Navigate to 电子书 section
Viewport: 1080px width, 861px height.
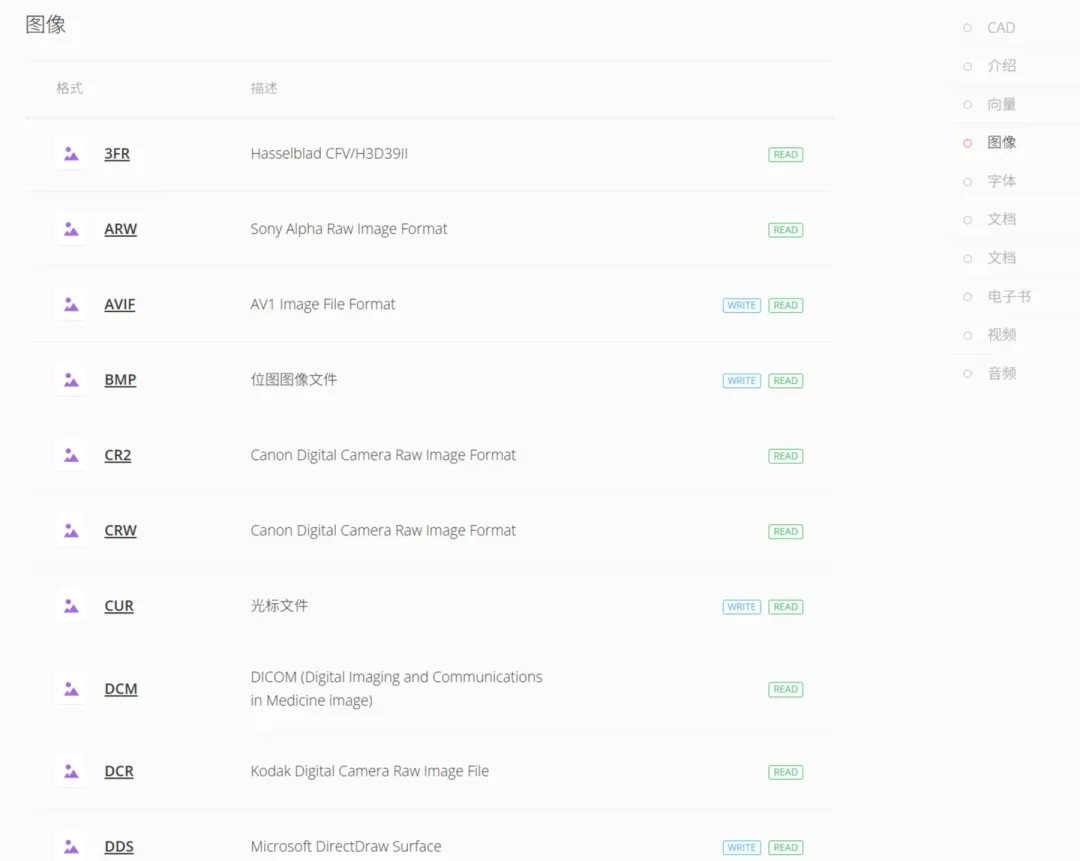pos(1008,297)
